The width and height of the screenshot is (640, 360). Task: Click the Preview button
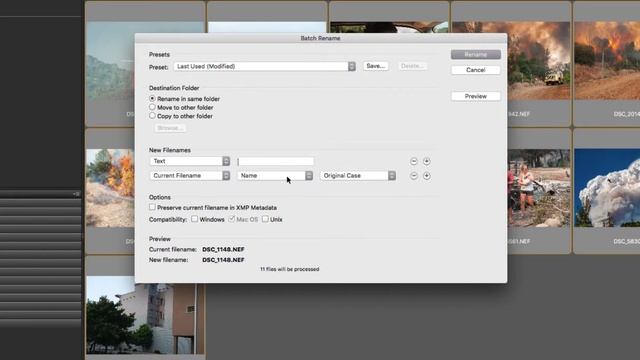click(476, 96)
